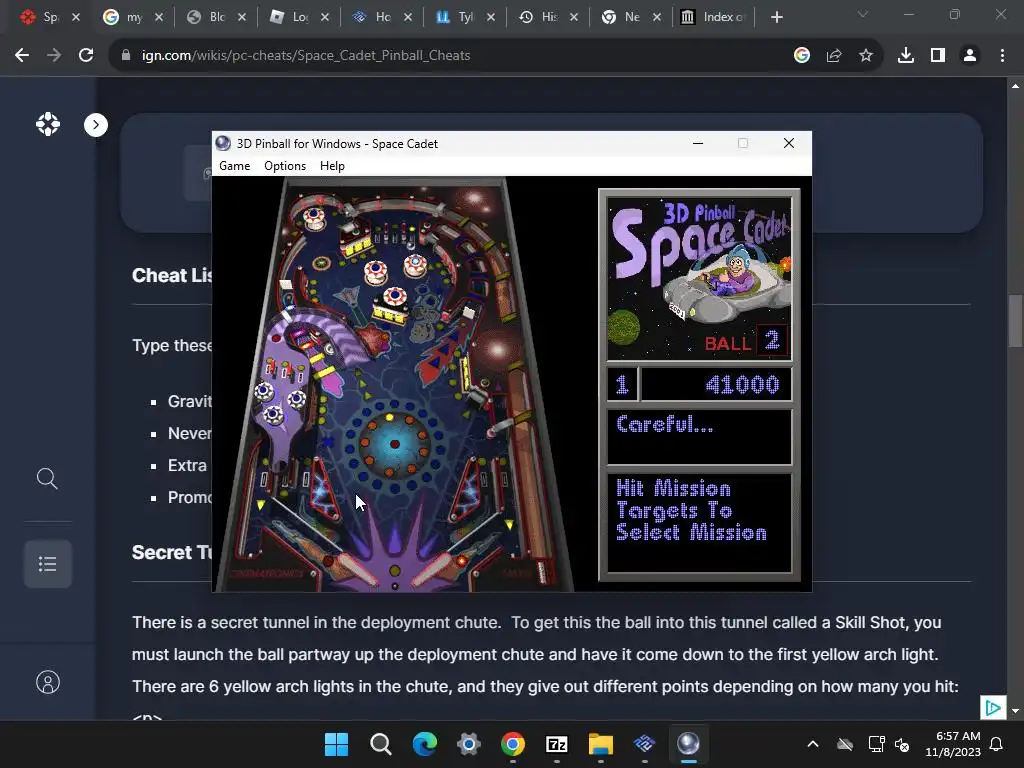Open the notifications bell
The image size is (1024, 768).
pyautogui.click(x=996, y=744)
